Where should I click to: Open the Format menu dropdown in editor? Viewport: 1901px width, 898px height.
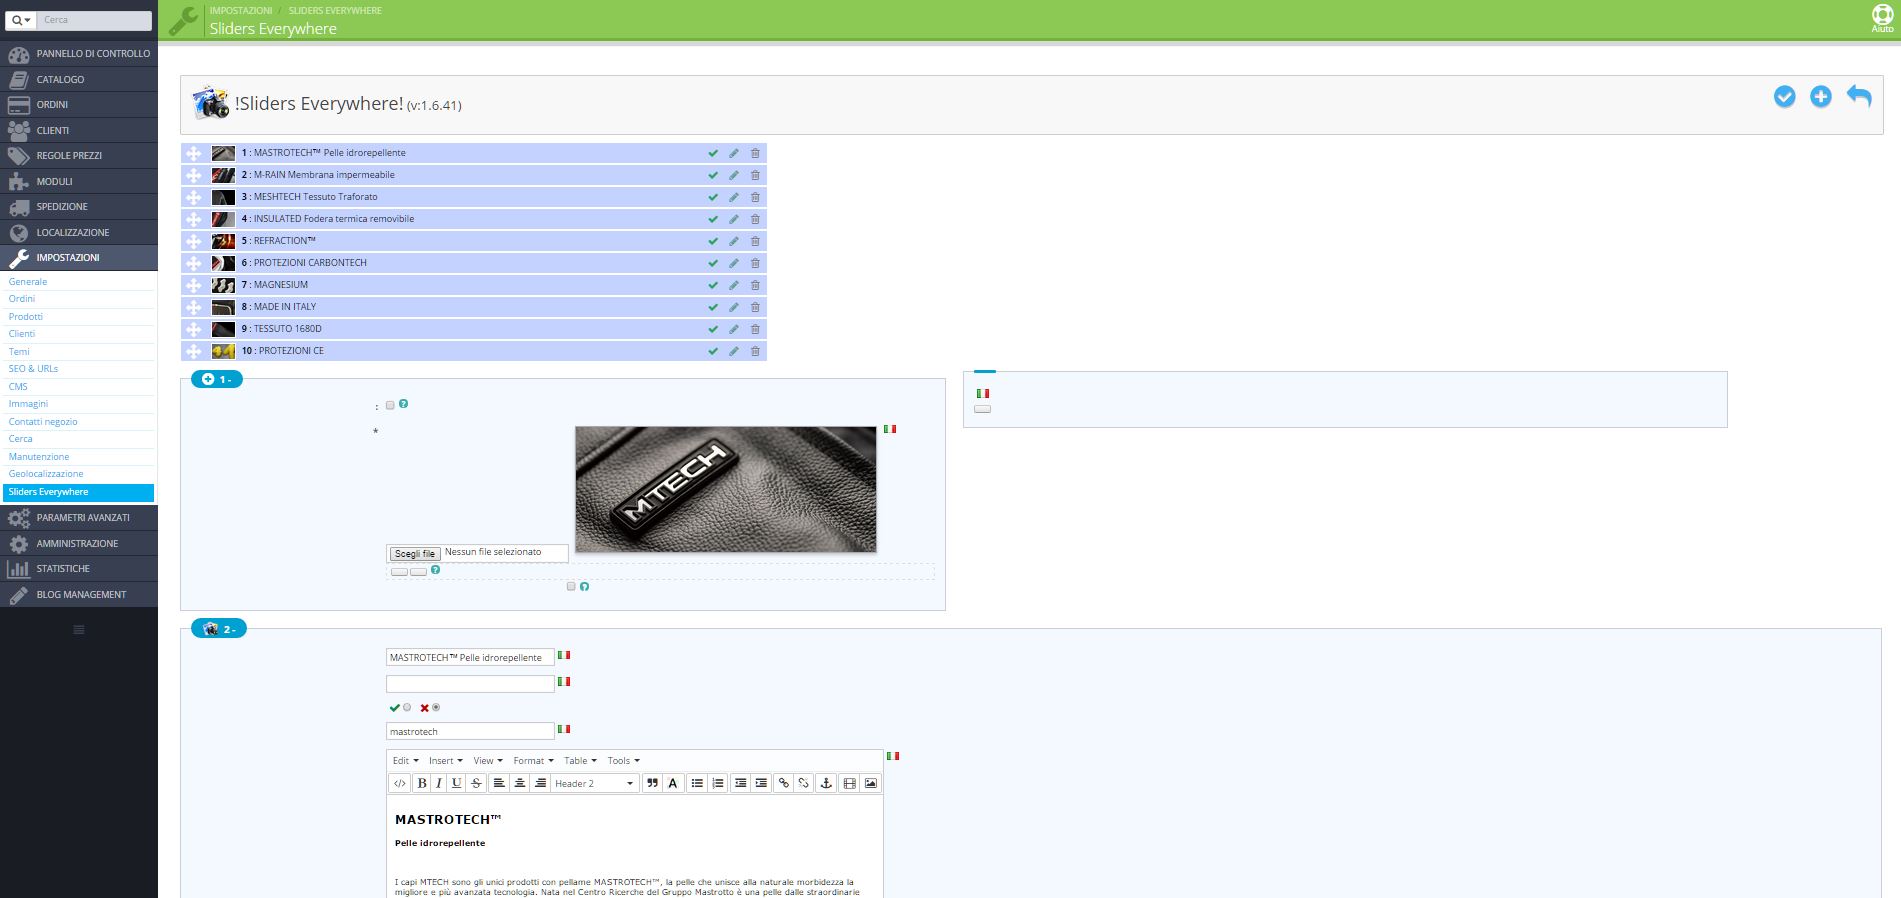point(533,761)
